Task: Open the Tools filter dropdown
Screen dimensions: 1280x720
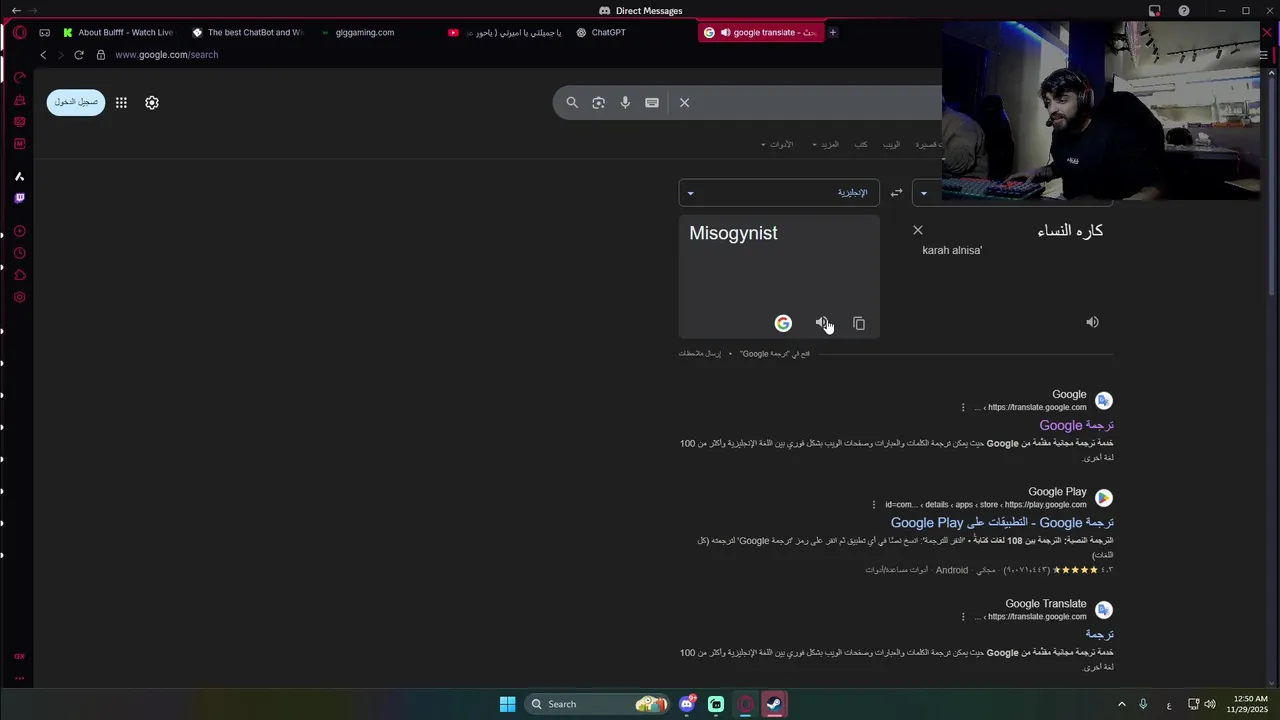Action: (x=777, y=144)
